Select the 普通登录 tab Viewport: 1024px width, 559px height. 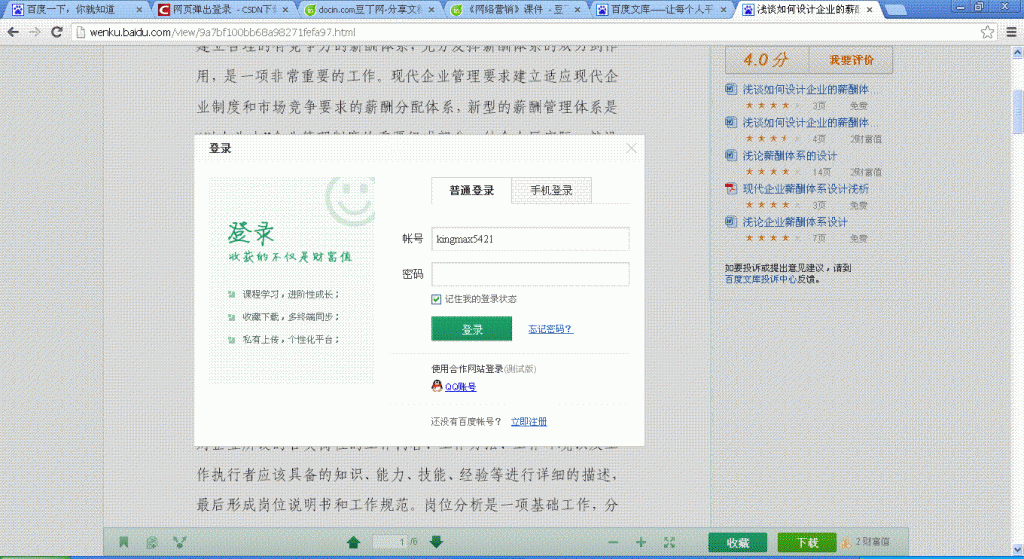tap(471, 190)
